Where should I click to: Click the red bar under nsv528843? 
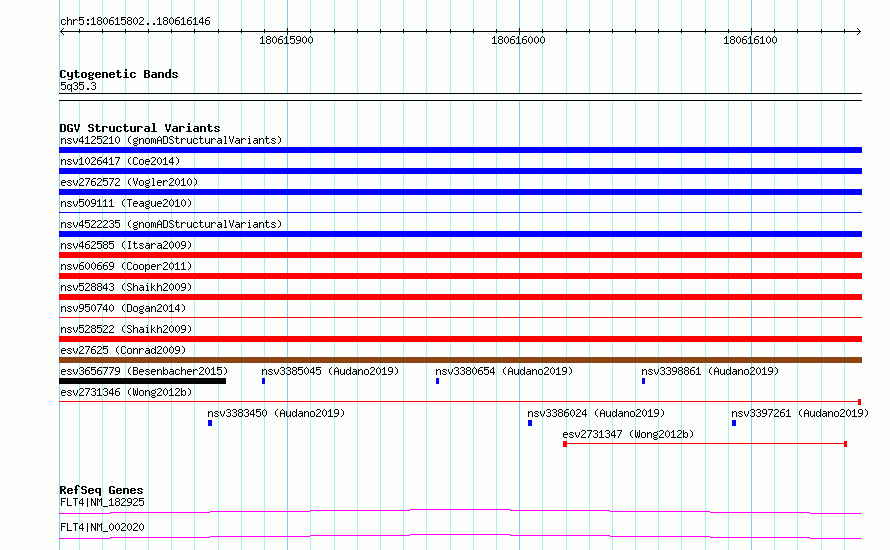460,297
